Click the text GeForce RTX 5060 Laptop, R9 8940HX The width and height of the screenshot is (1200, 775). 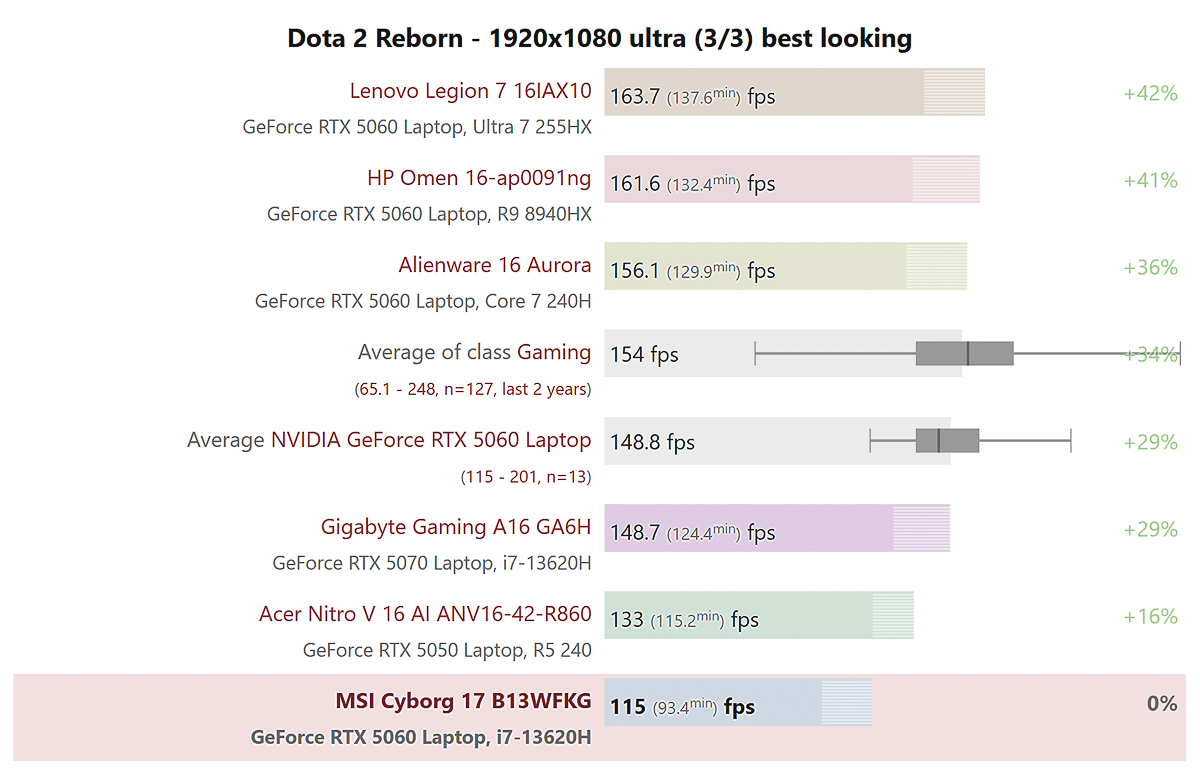point(429,214)
